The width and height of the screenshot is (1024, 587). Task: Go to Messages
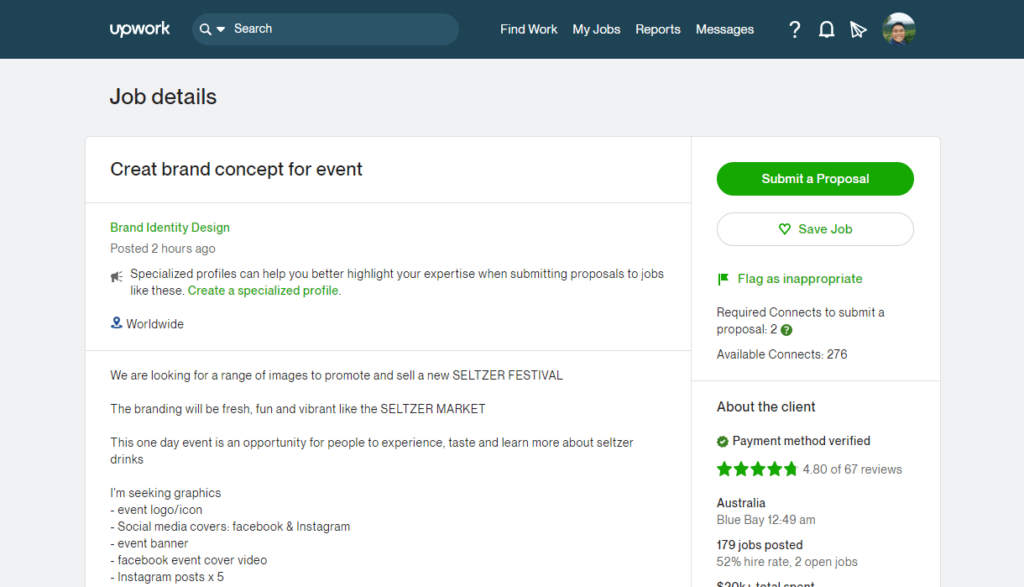724,29
